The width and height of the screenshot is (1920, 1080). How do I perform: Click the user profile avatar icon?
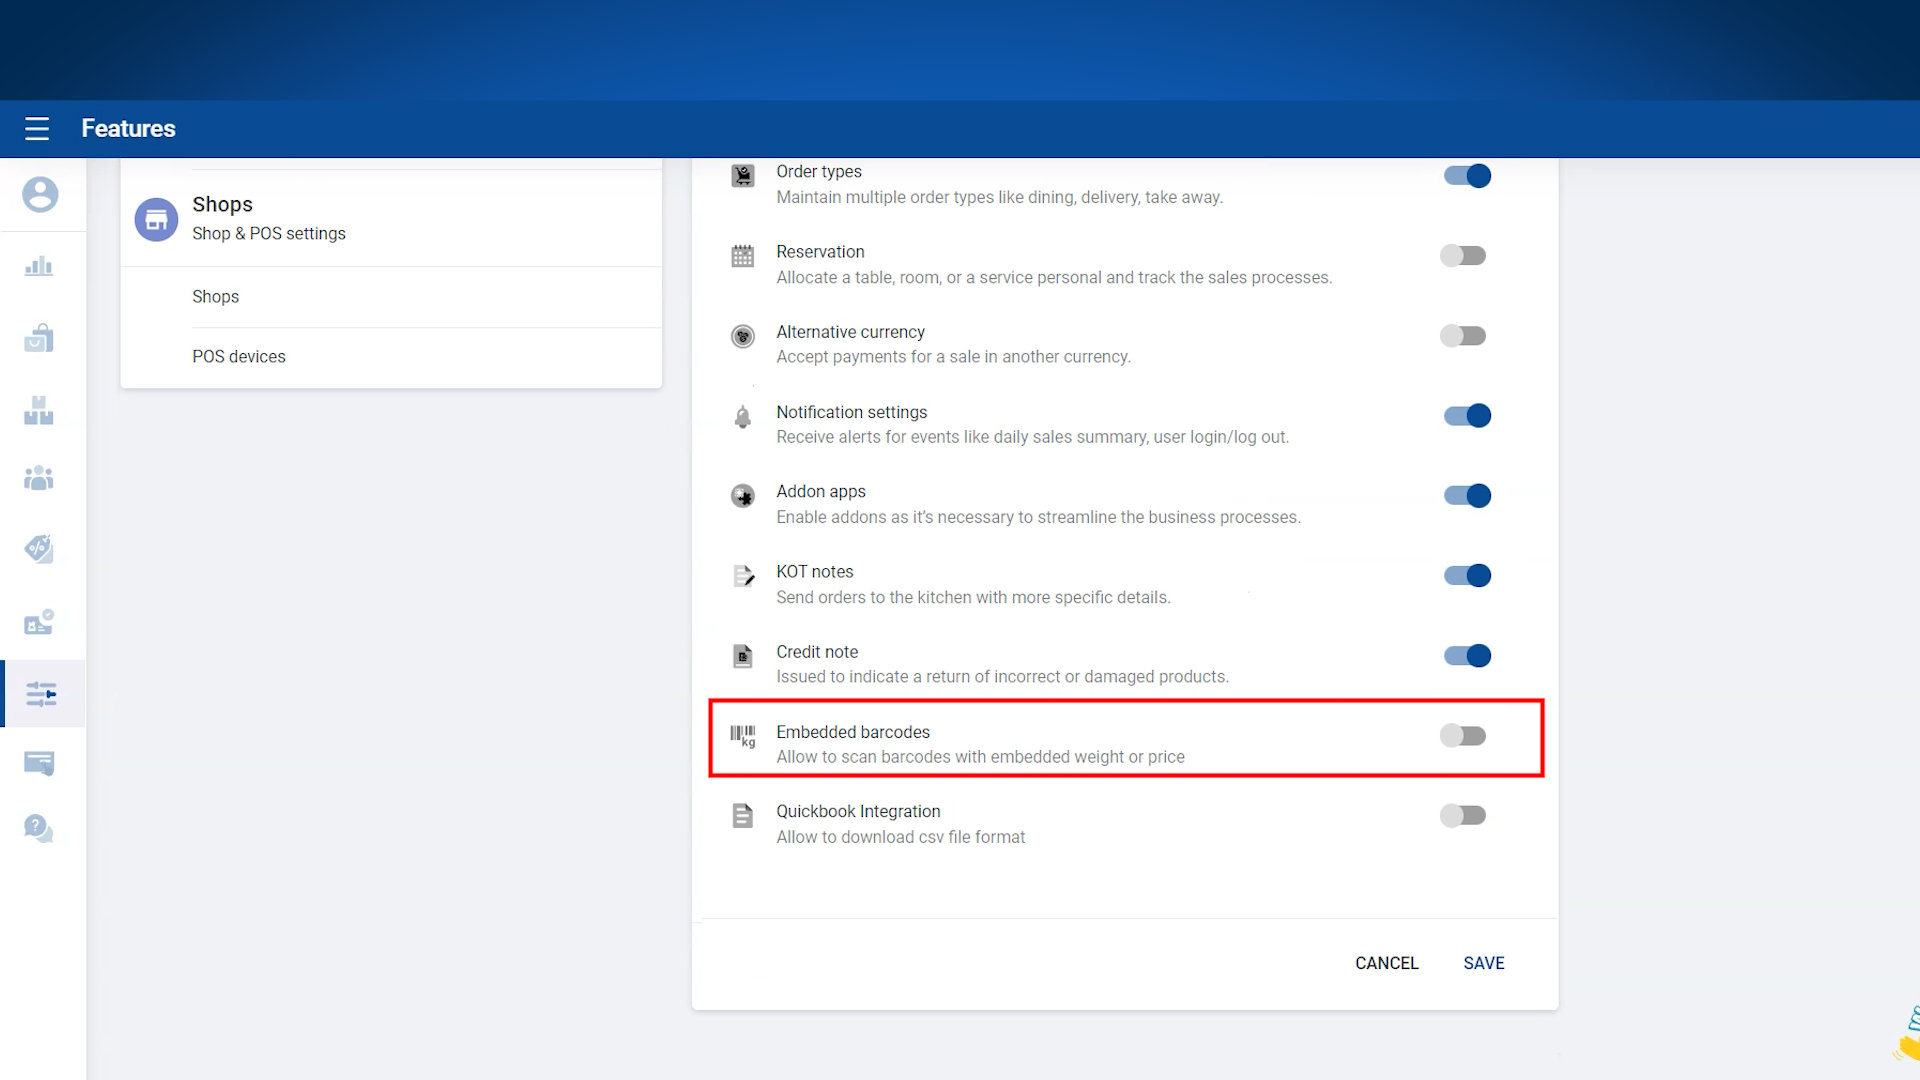40,194
